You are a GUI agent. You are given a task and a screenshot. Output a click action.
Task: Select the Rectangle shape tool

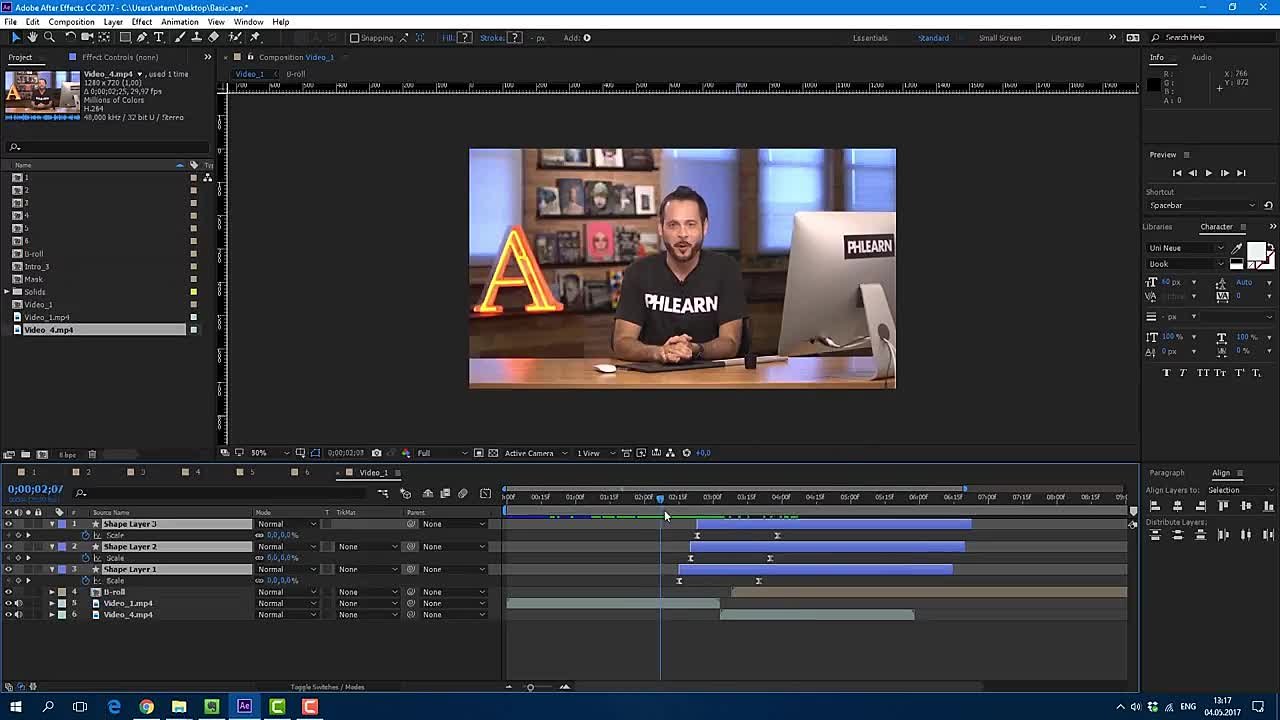point(125,37)
